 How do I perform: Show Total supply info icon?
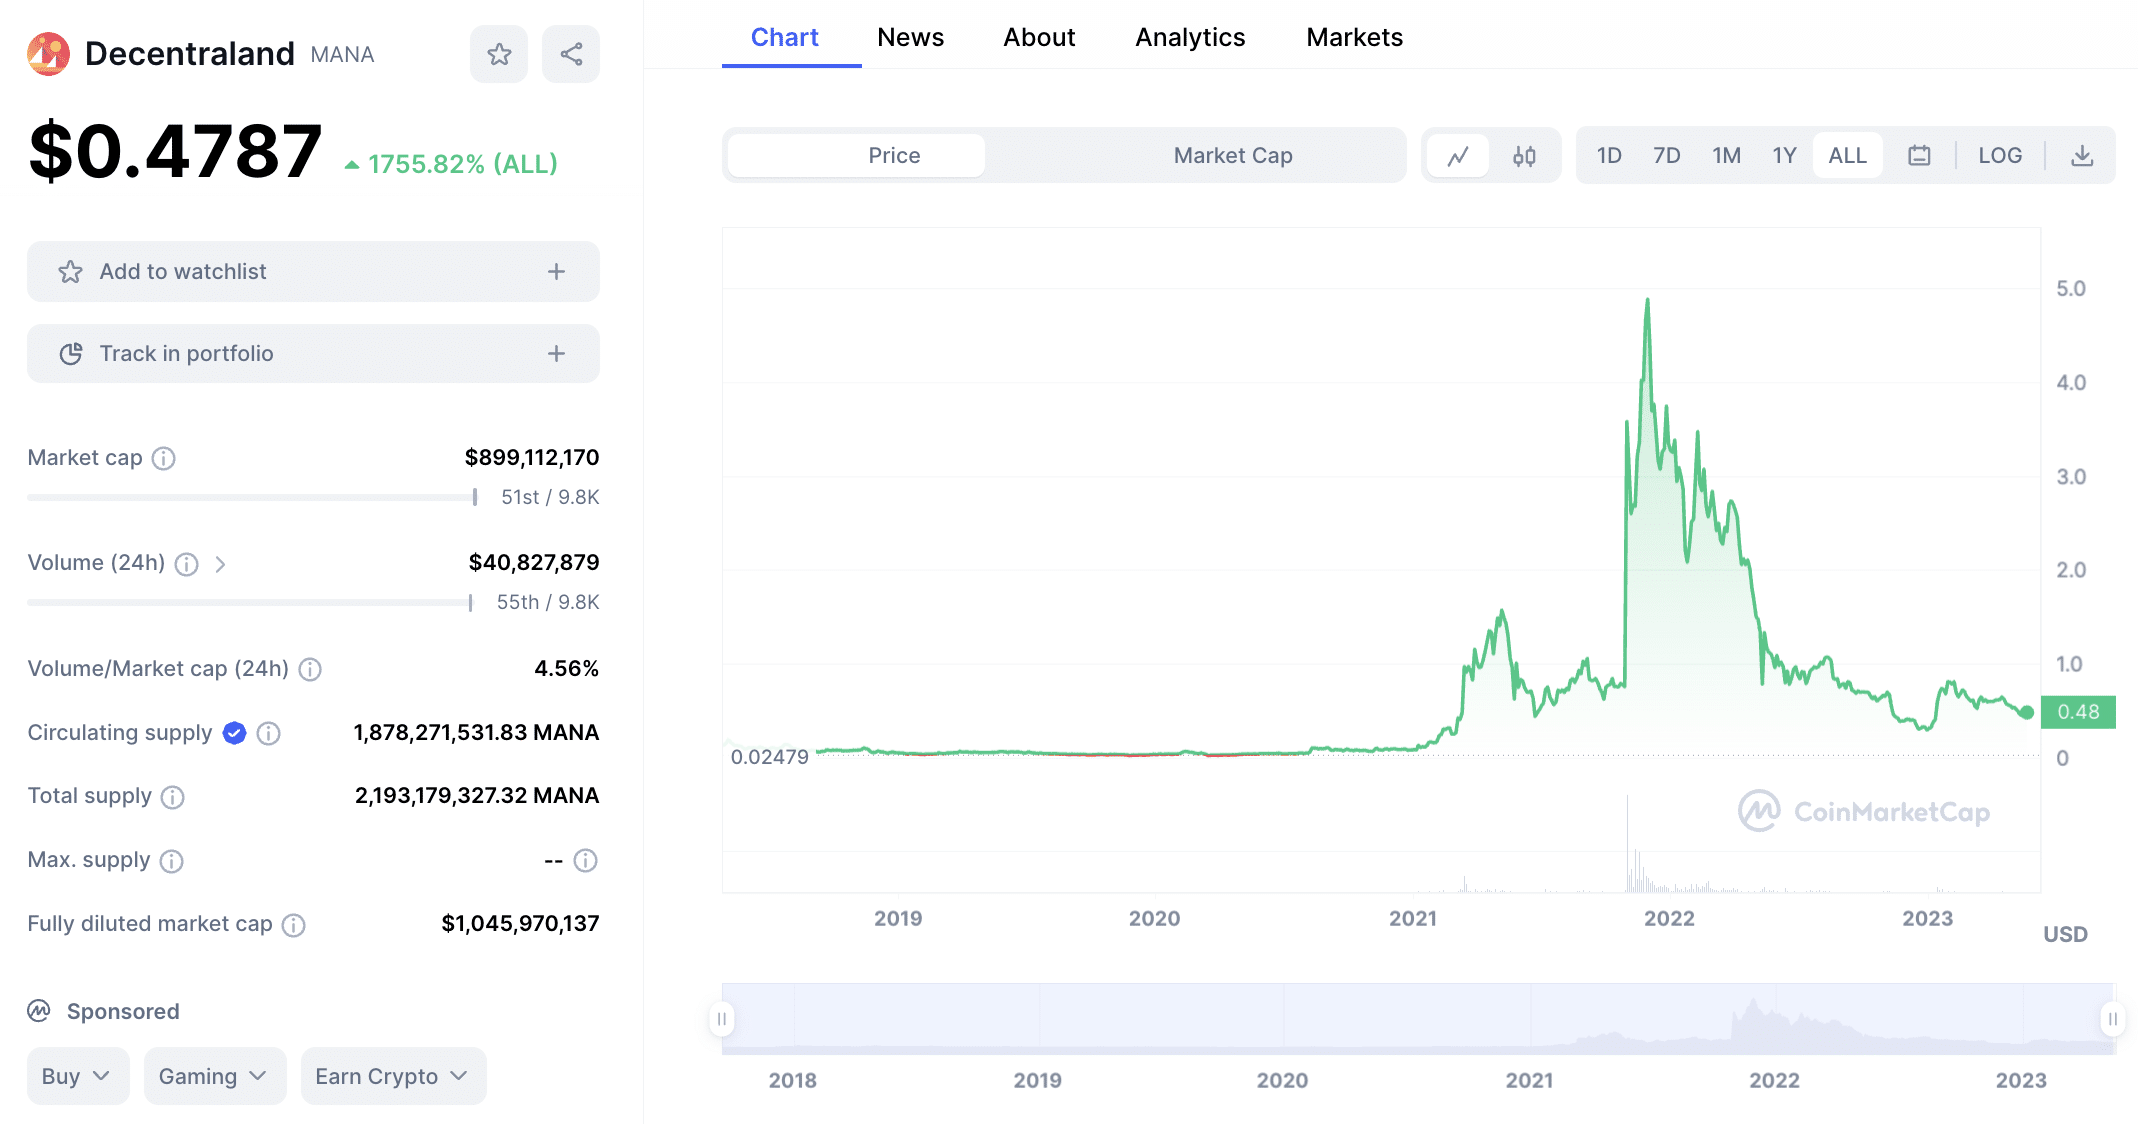(x=172, y=797)
